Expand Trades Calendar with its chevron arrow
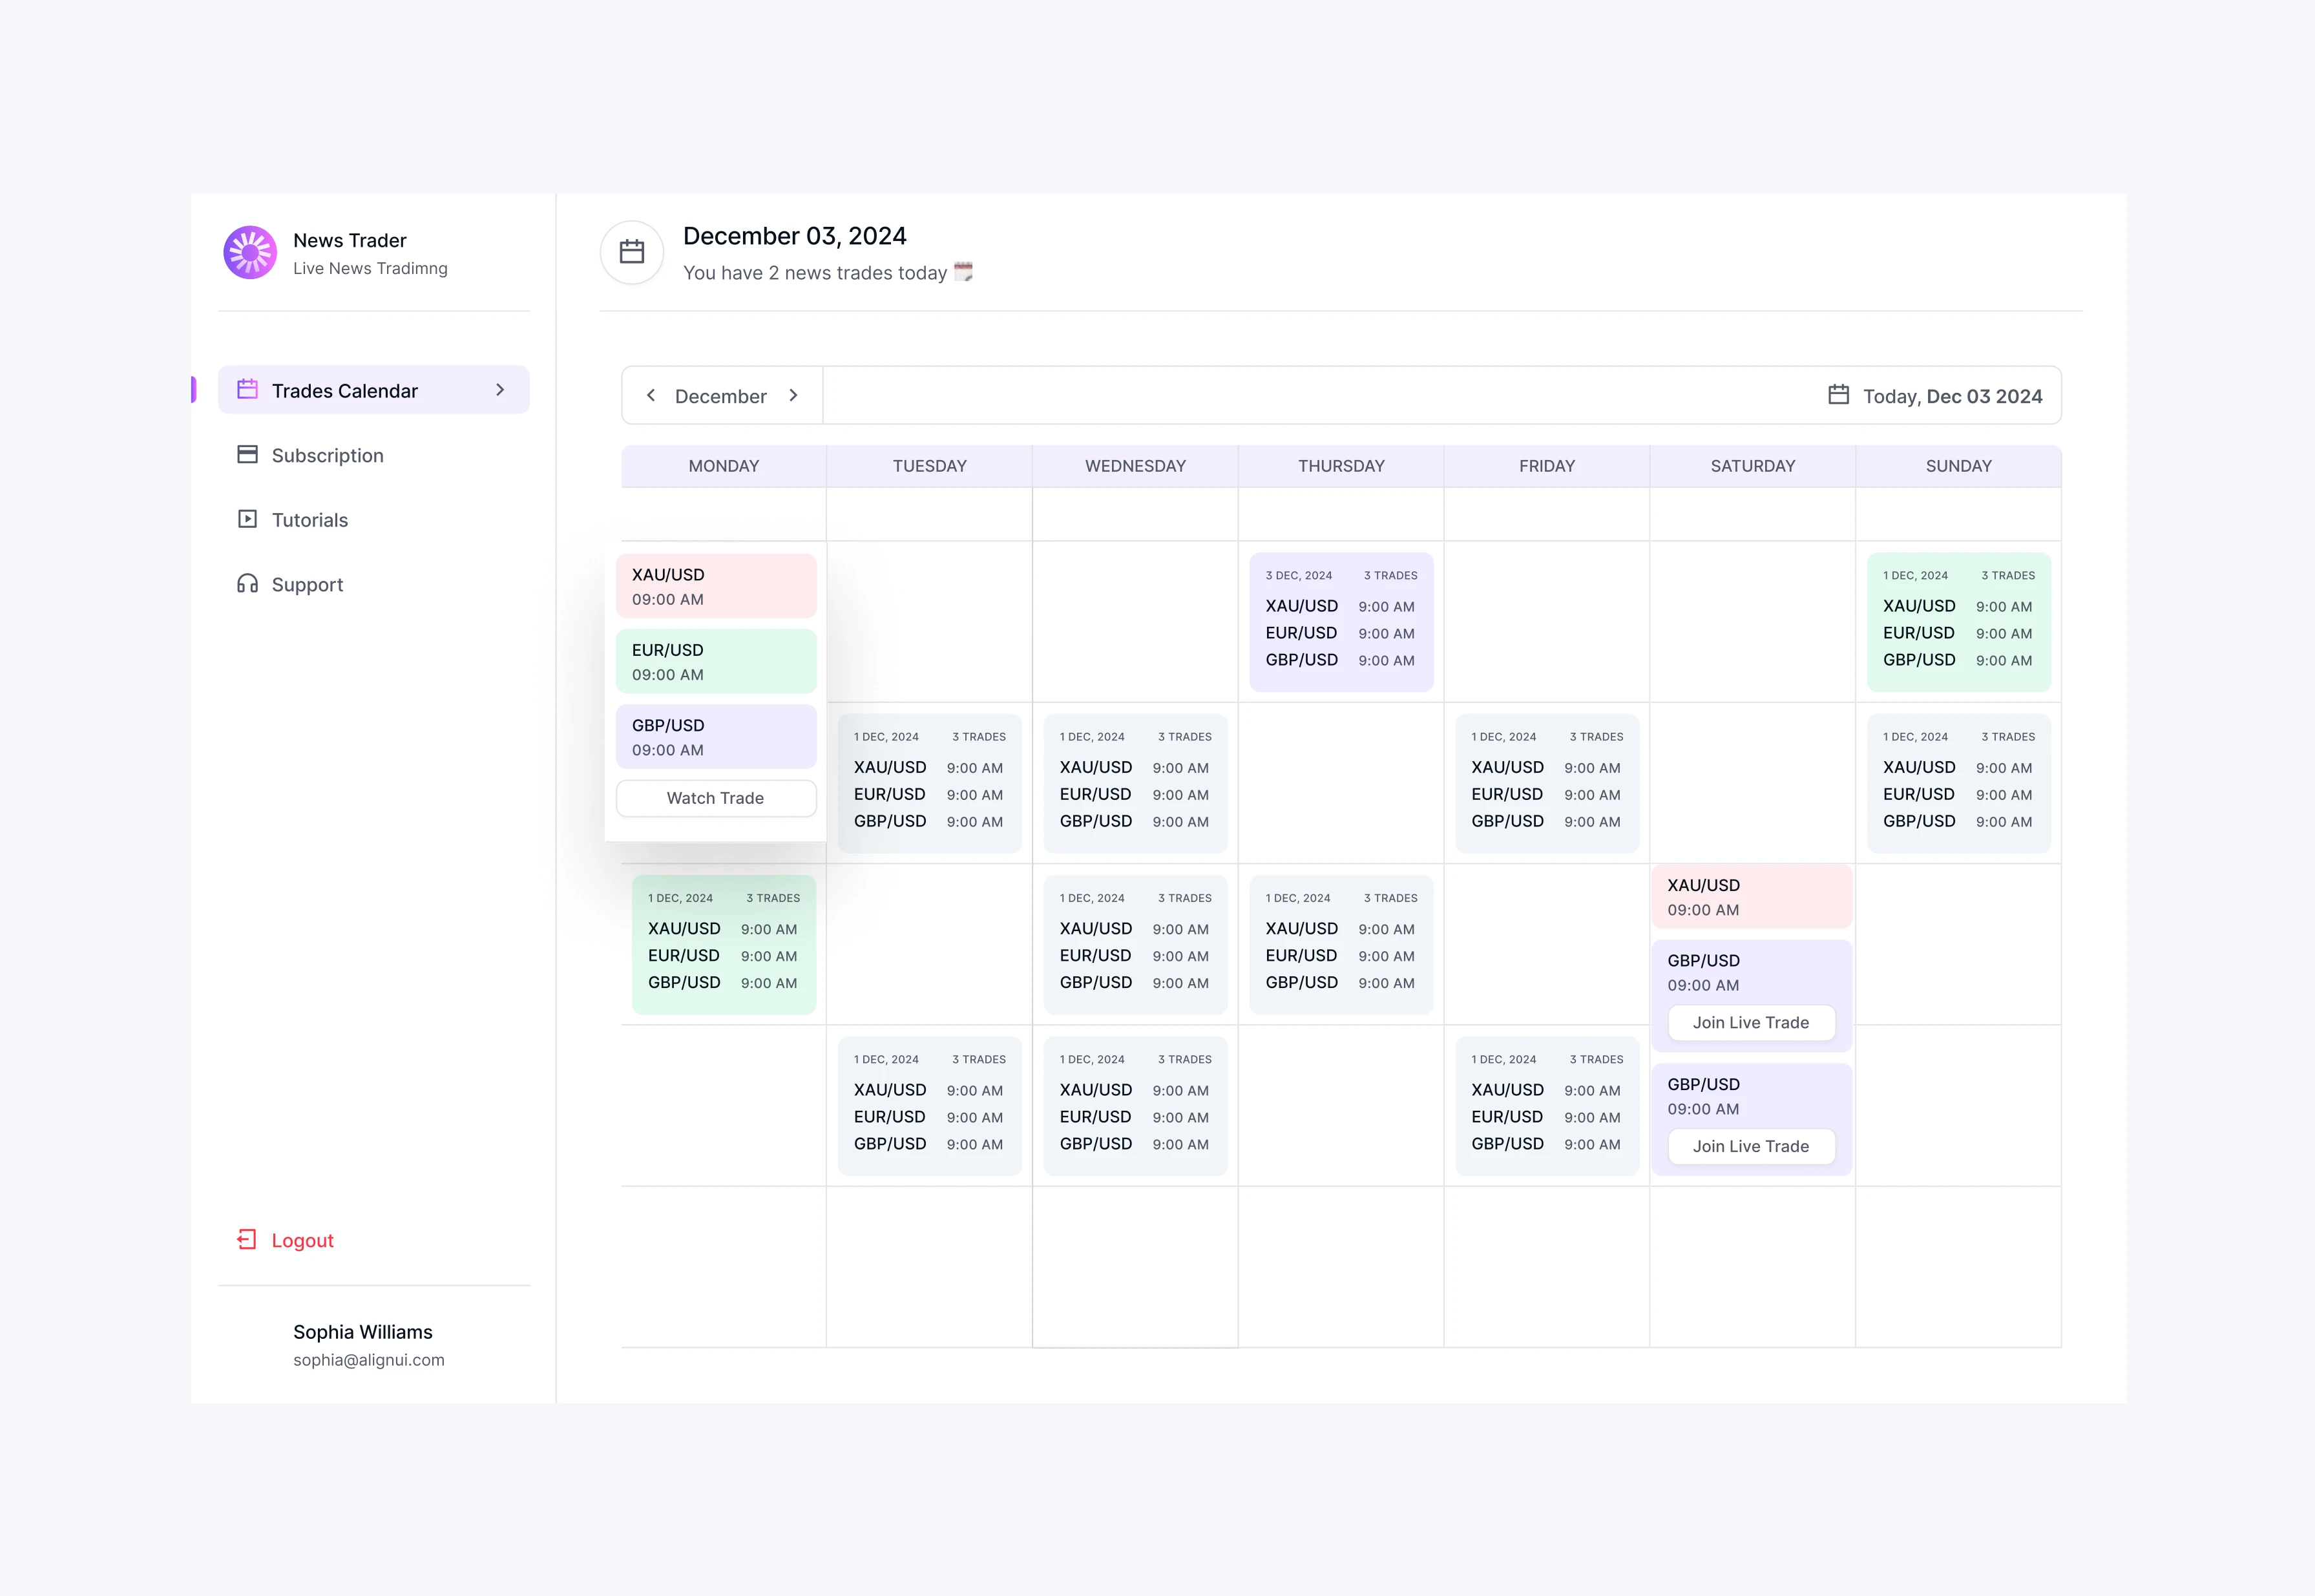 point(500,390)
